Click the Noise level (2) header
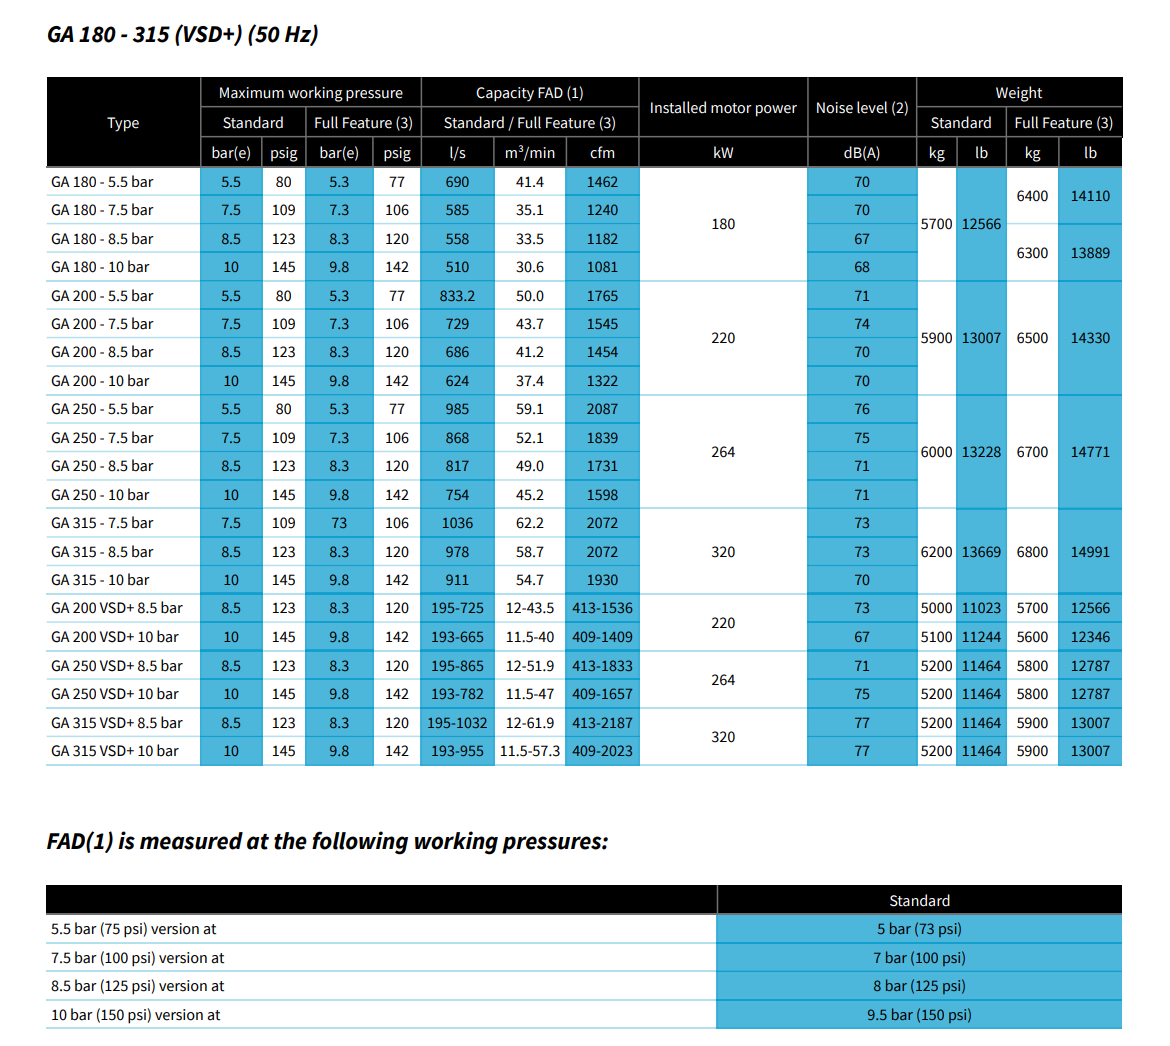The width and height of the screenshot is (1170, 1046). click(x=861, y=108)
